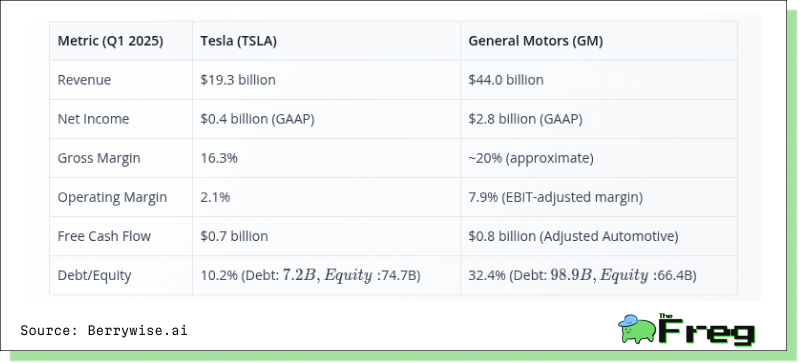This screenshot has height=363, width=799.
Task: Click the green frog mascot icon
Action: tap(637, 328)
